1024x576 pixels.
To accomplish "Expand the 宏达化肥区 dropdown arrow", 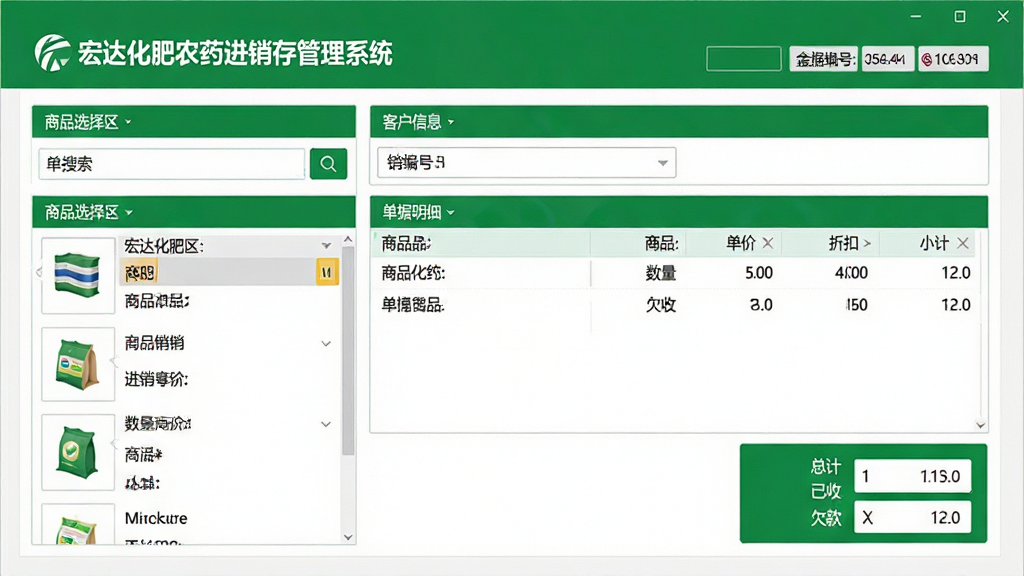I will point(326,246).
